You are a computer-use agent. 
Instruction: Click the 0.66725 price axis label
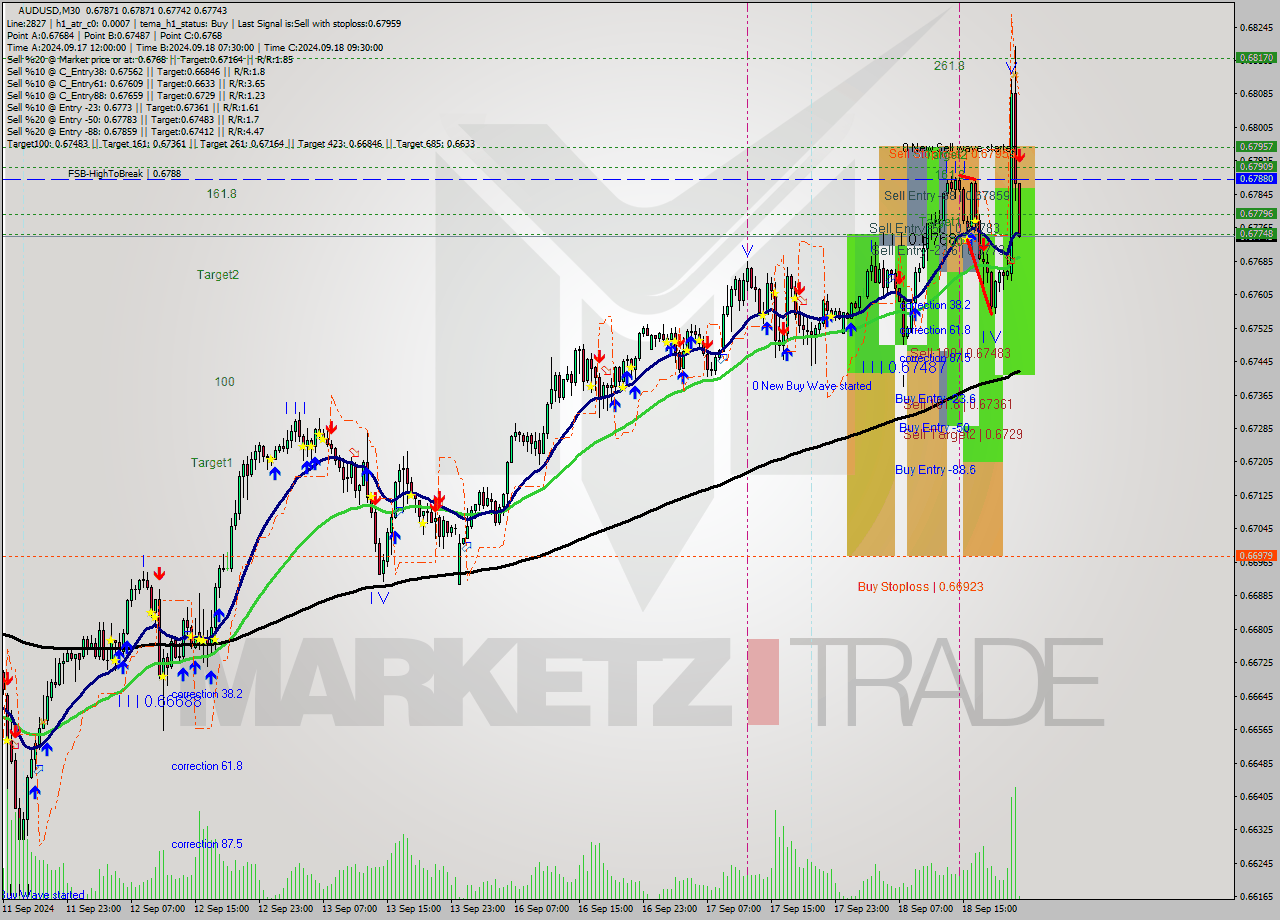1257,662
